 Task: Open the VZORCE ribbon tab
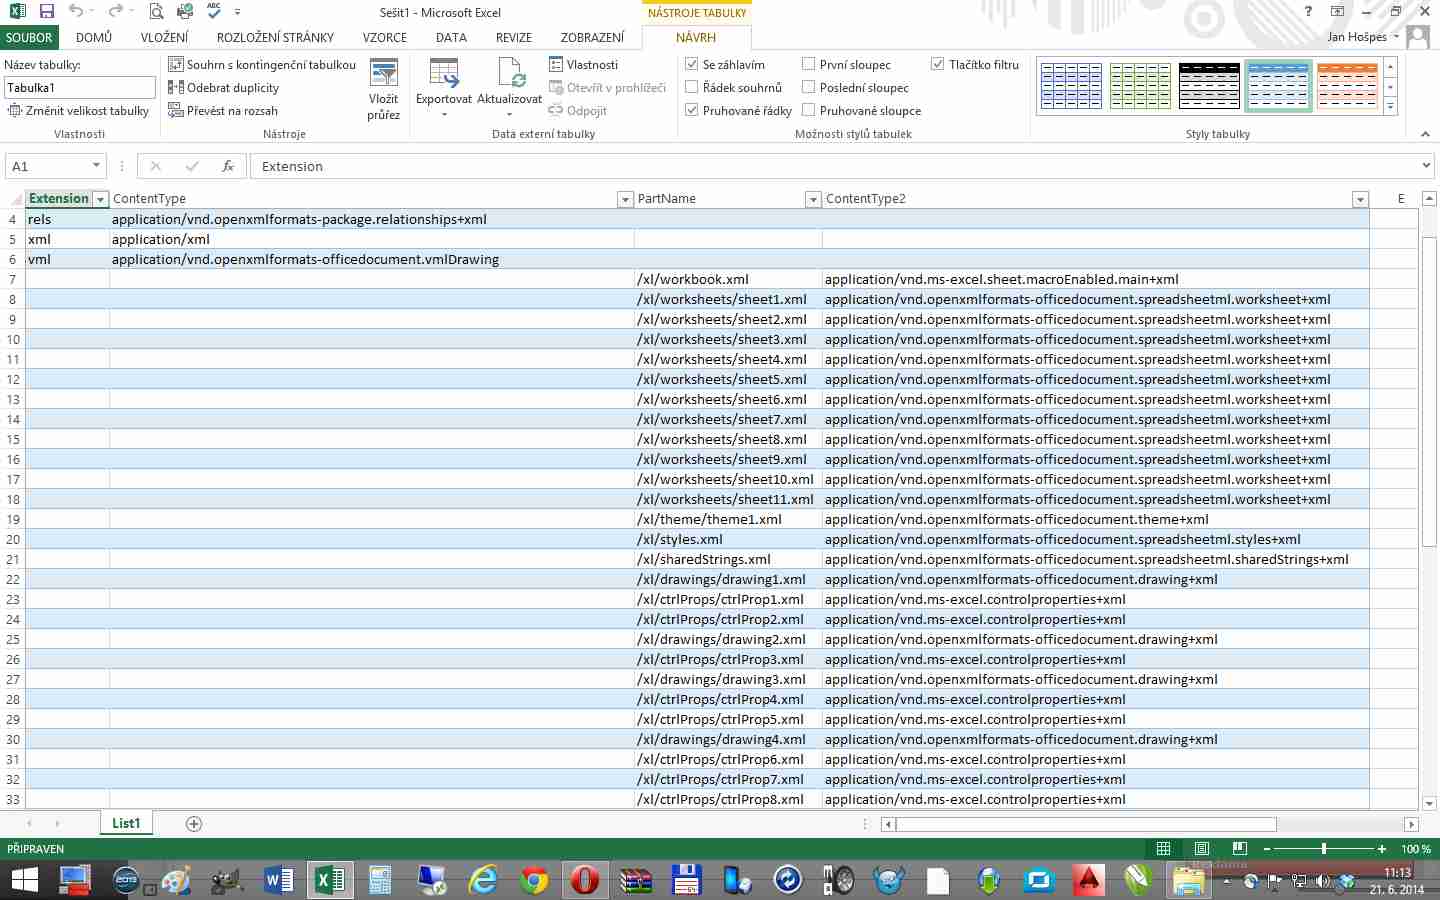tap(384, 38)
